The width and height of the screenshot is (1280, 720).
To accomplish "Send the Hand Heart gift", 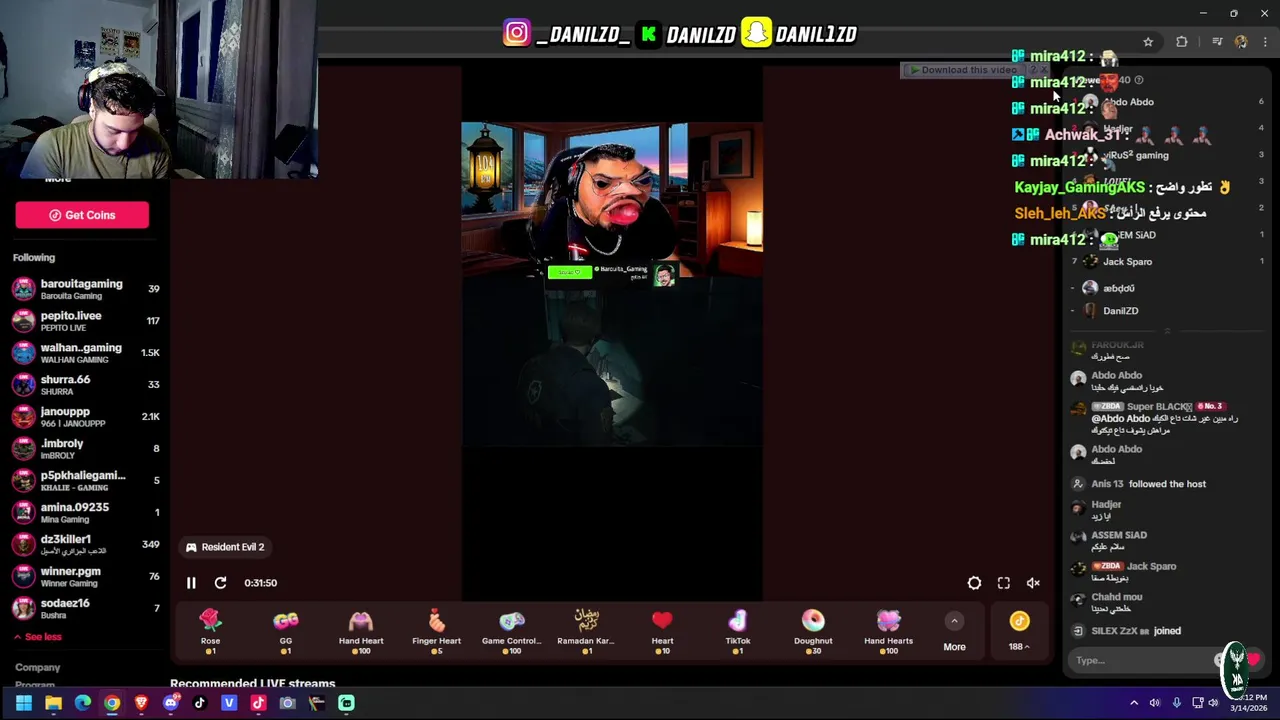I will click(x=361, y=632).
